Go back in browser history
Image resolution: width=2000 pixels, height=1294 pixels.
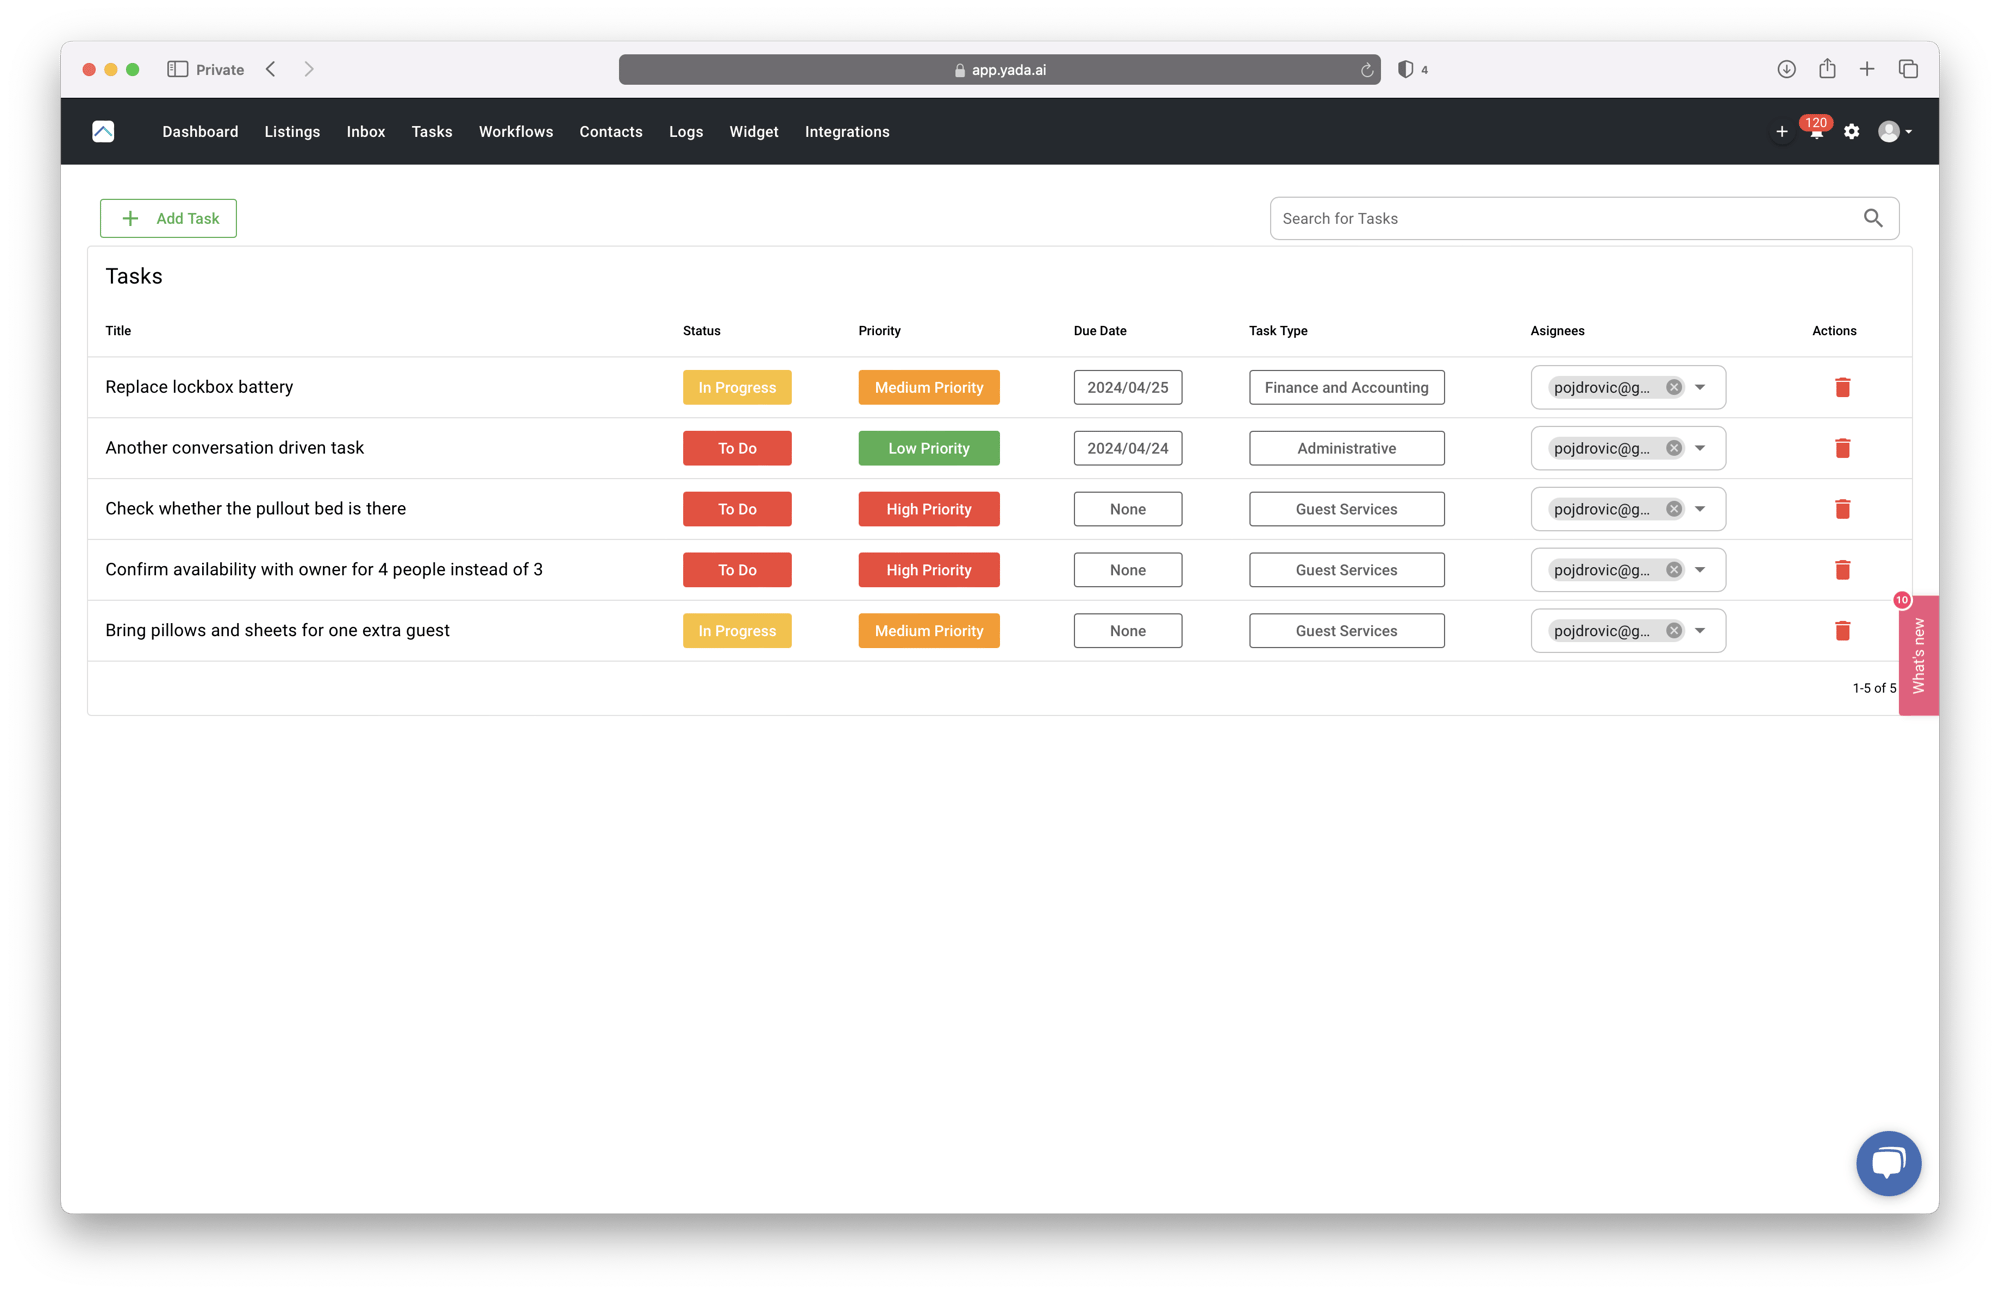click(271, 69)
